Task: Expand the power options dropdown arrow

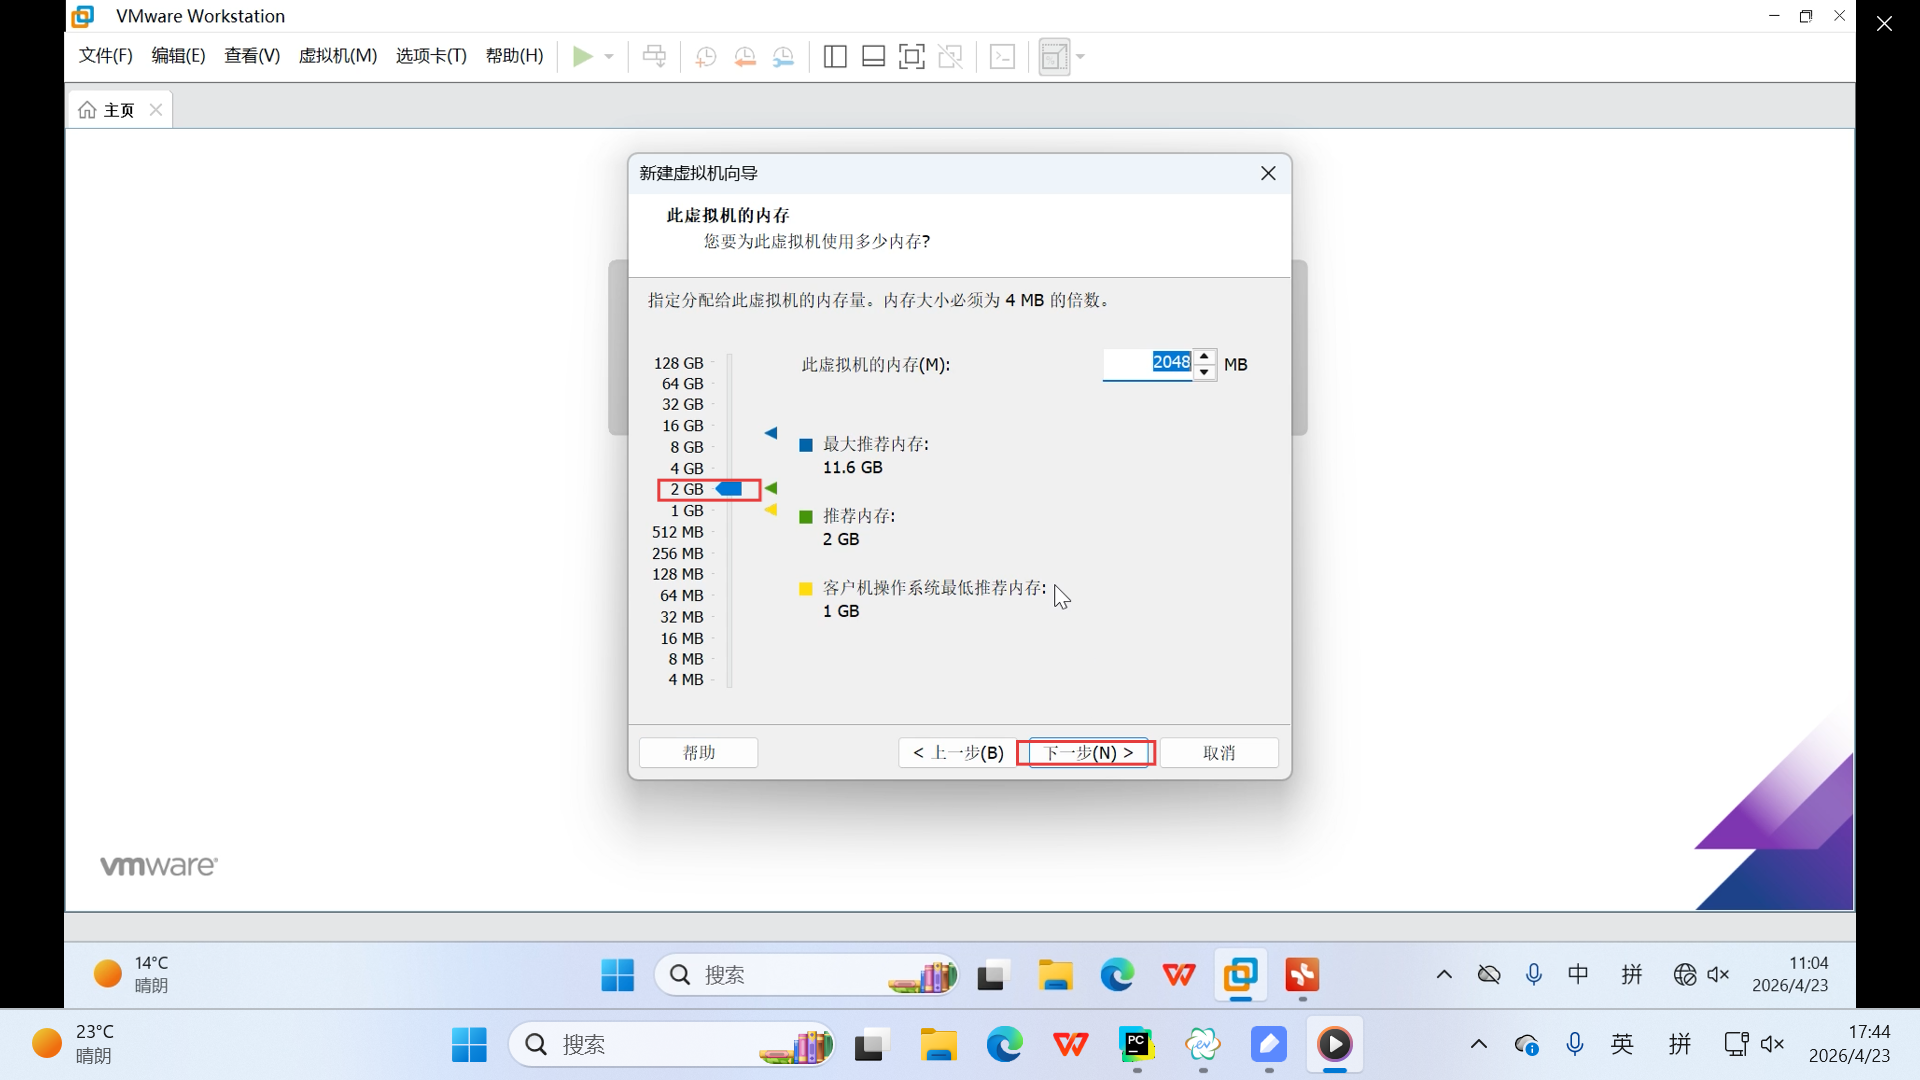Action: point(609,57)
